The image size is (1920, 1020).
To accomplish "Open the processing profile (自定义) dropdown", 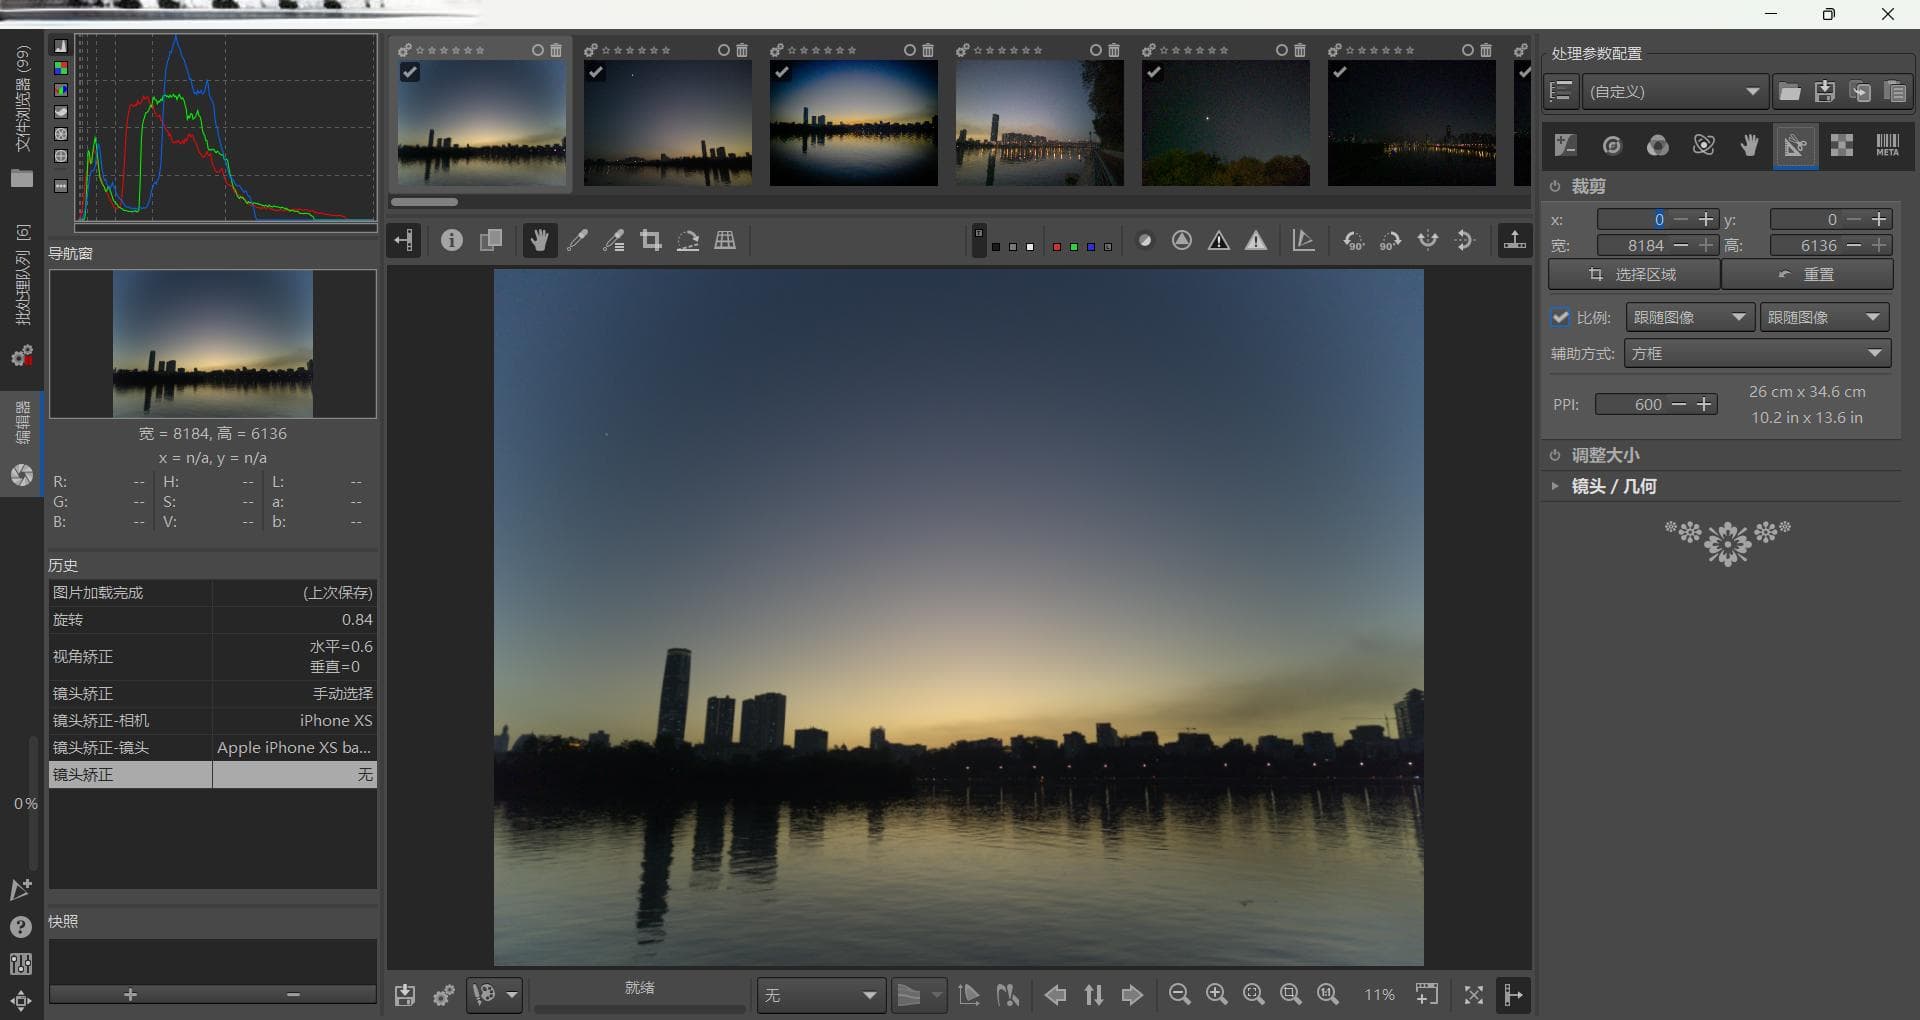I will coord(1676,92).
